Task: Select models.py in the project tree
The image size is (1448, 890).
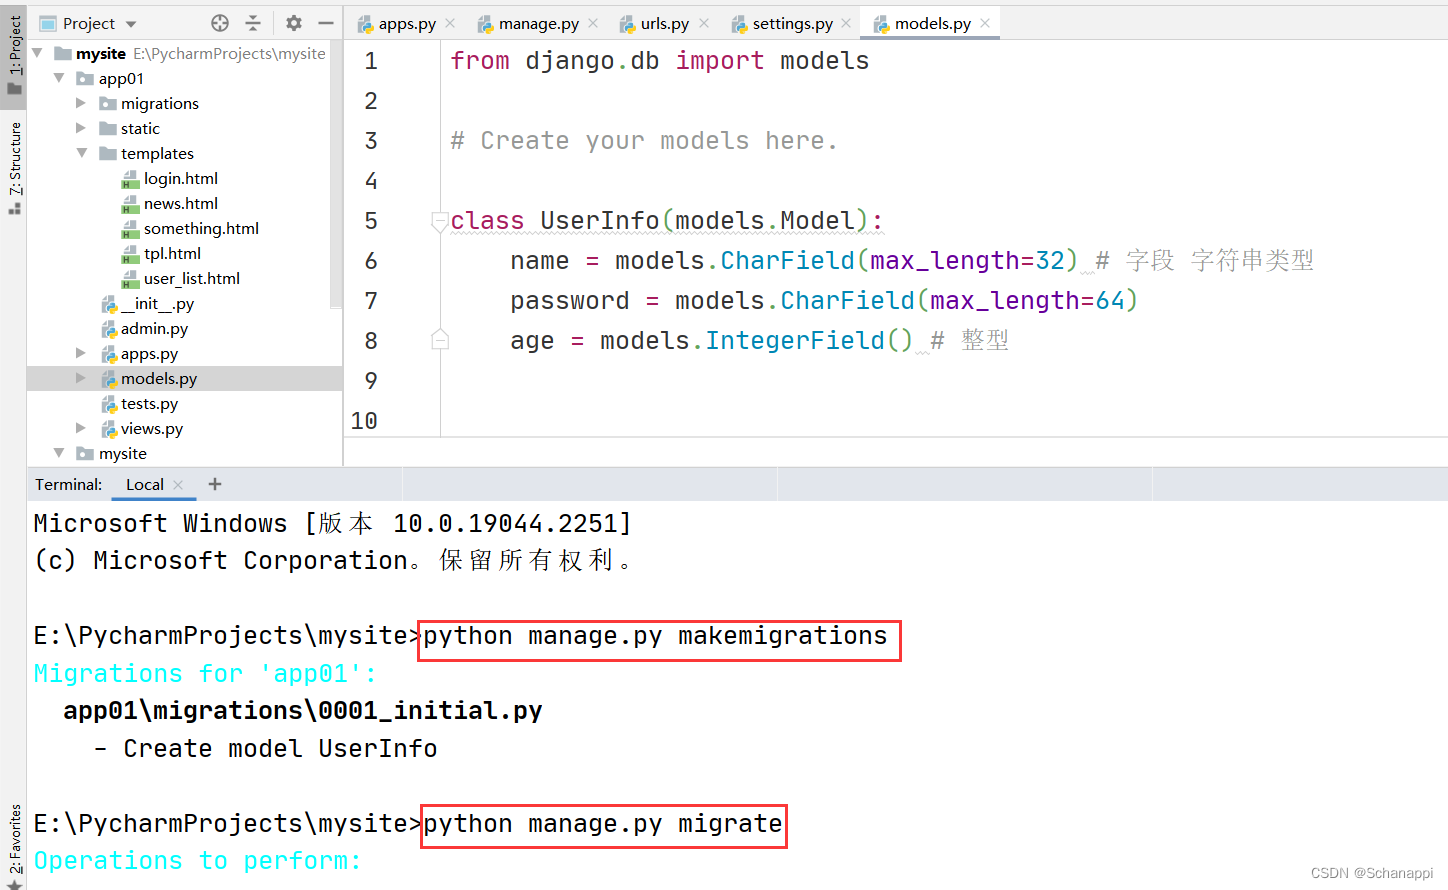Action: tap(159, 378)
